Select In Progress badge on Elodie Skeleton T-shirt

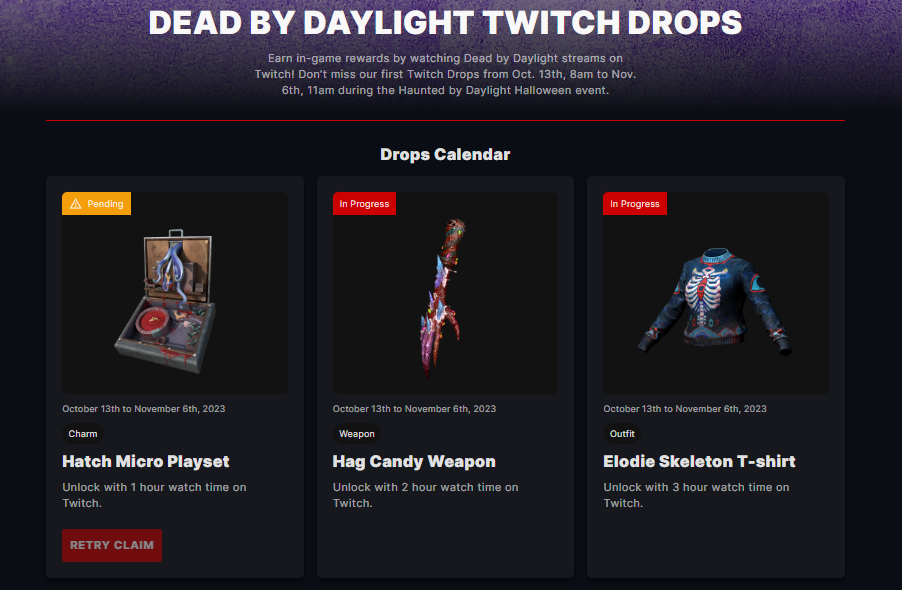tap(635, 204)
